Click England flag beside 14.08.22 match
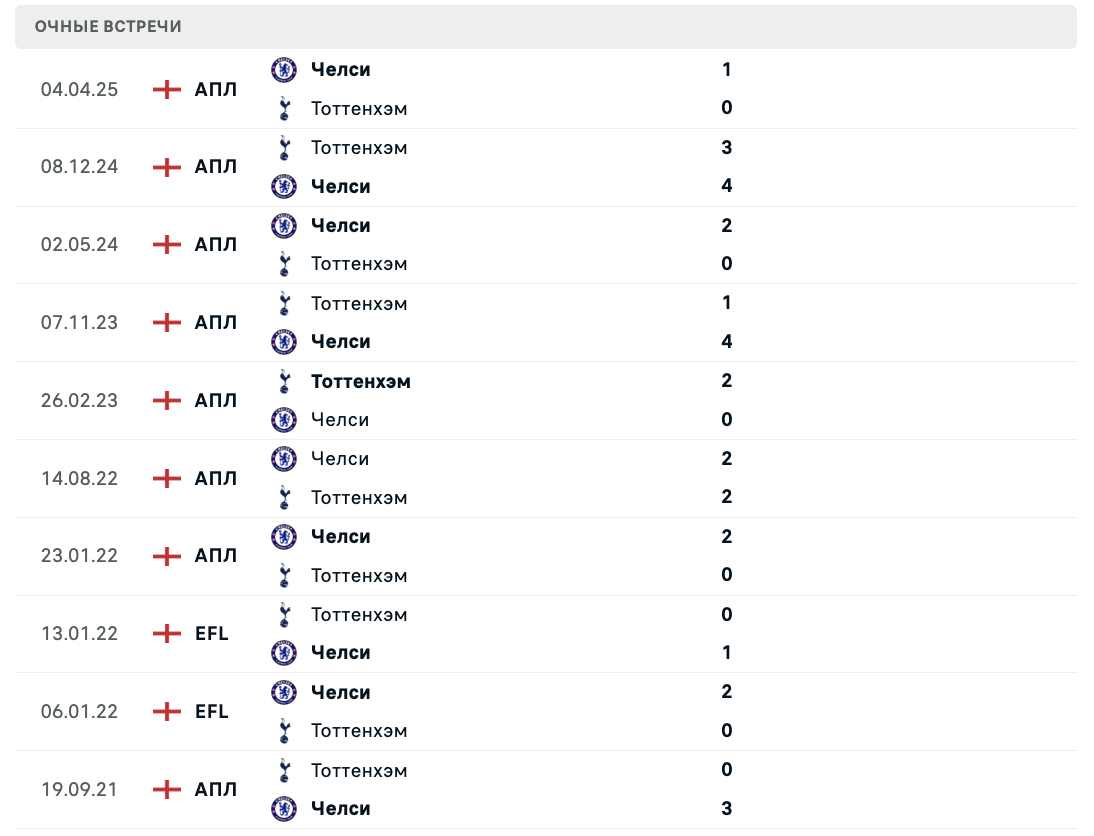 167,479
